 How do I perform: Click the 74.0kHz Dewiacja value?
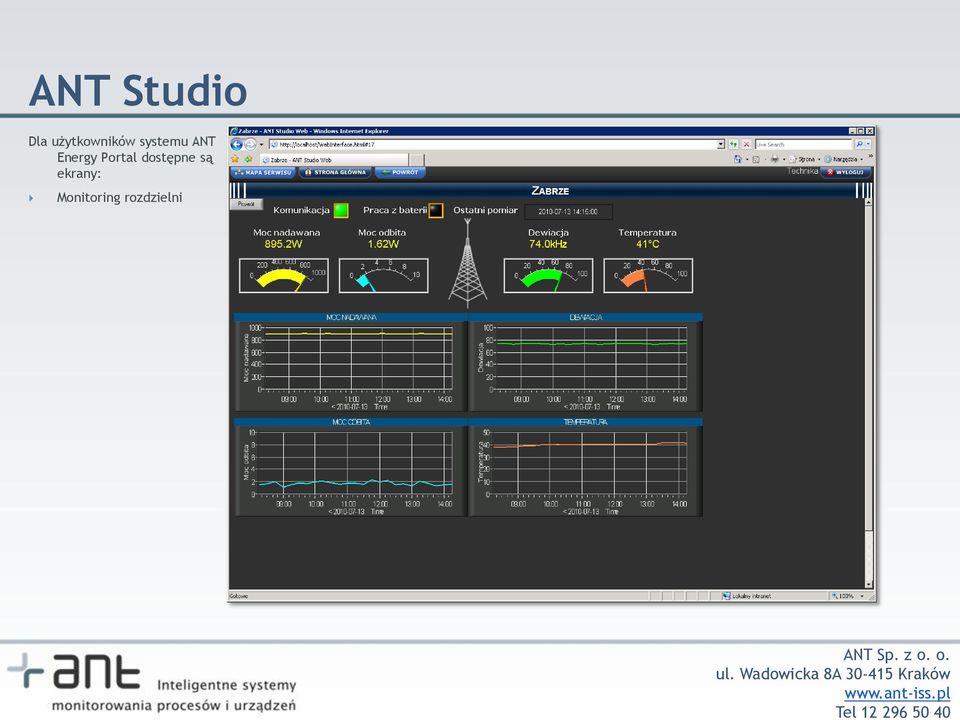point(548,244)
